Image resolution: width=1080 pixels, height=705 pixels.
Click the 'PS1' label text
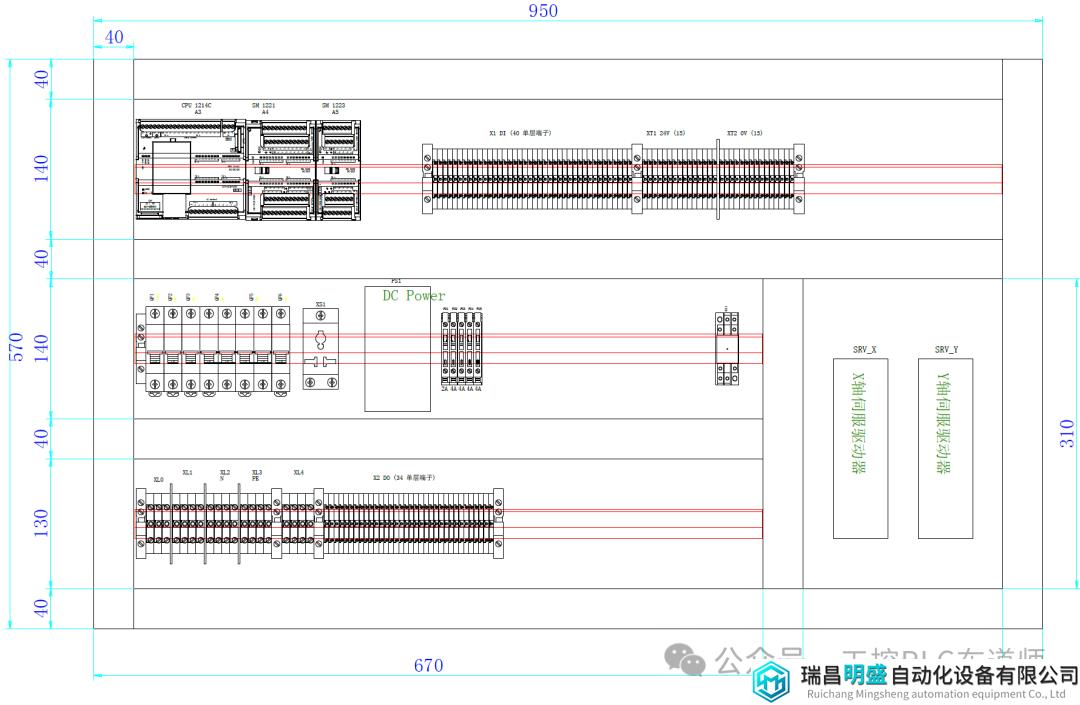click(x=396, y=281)
